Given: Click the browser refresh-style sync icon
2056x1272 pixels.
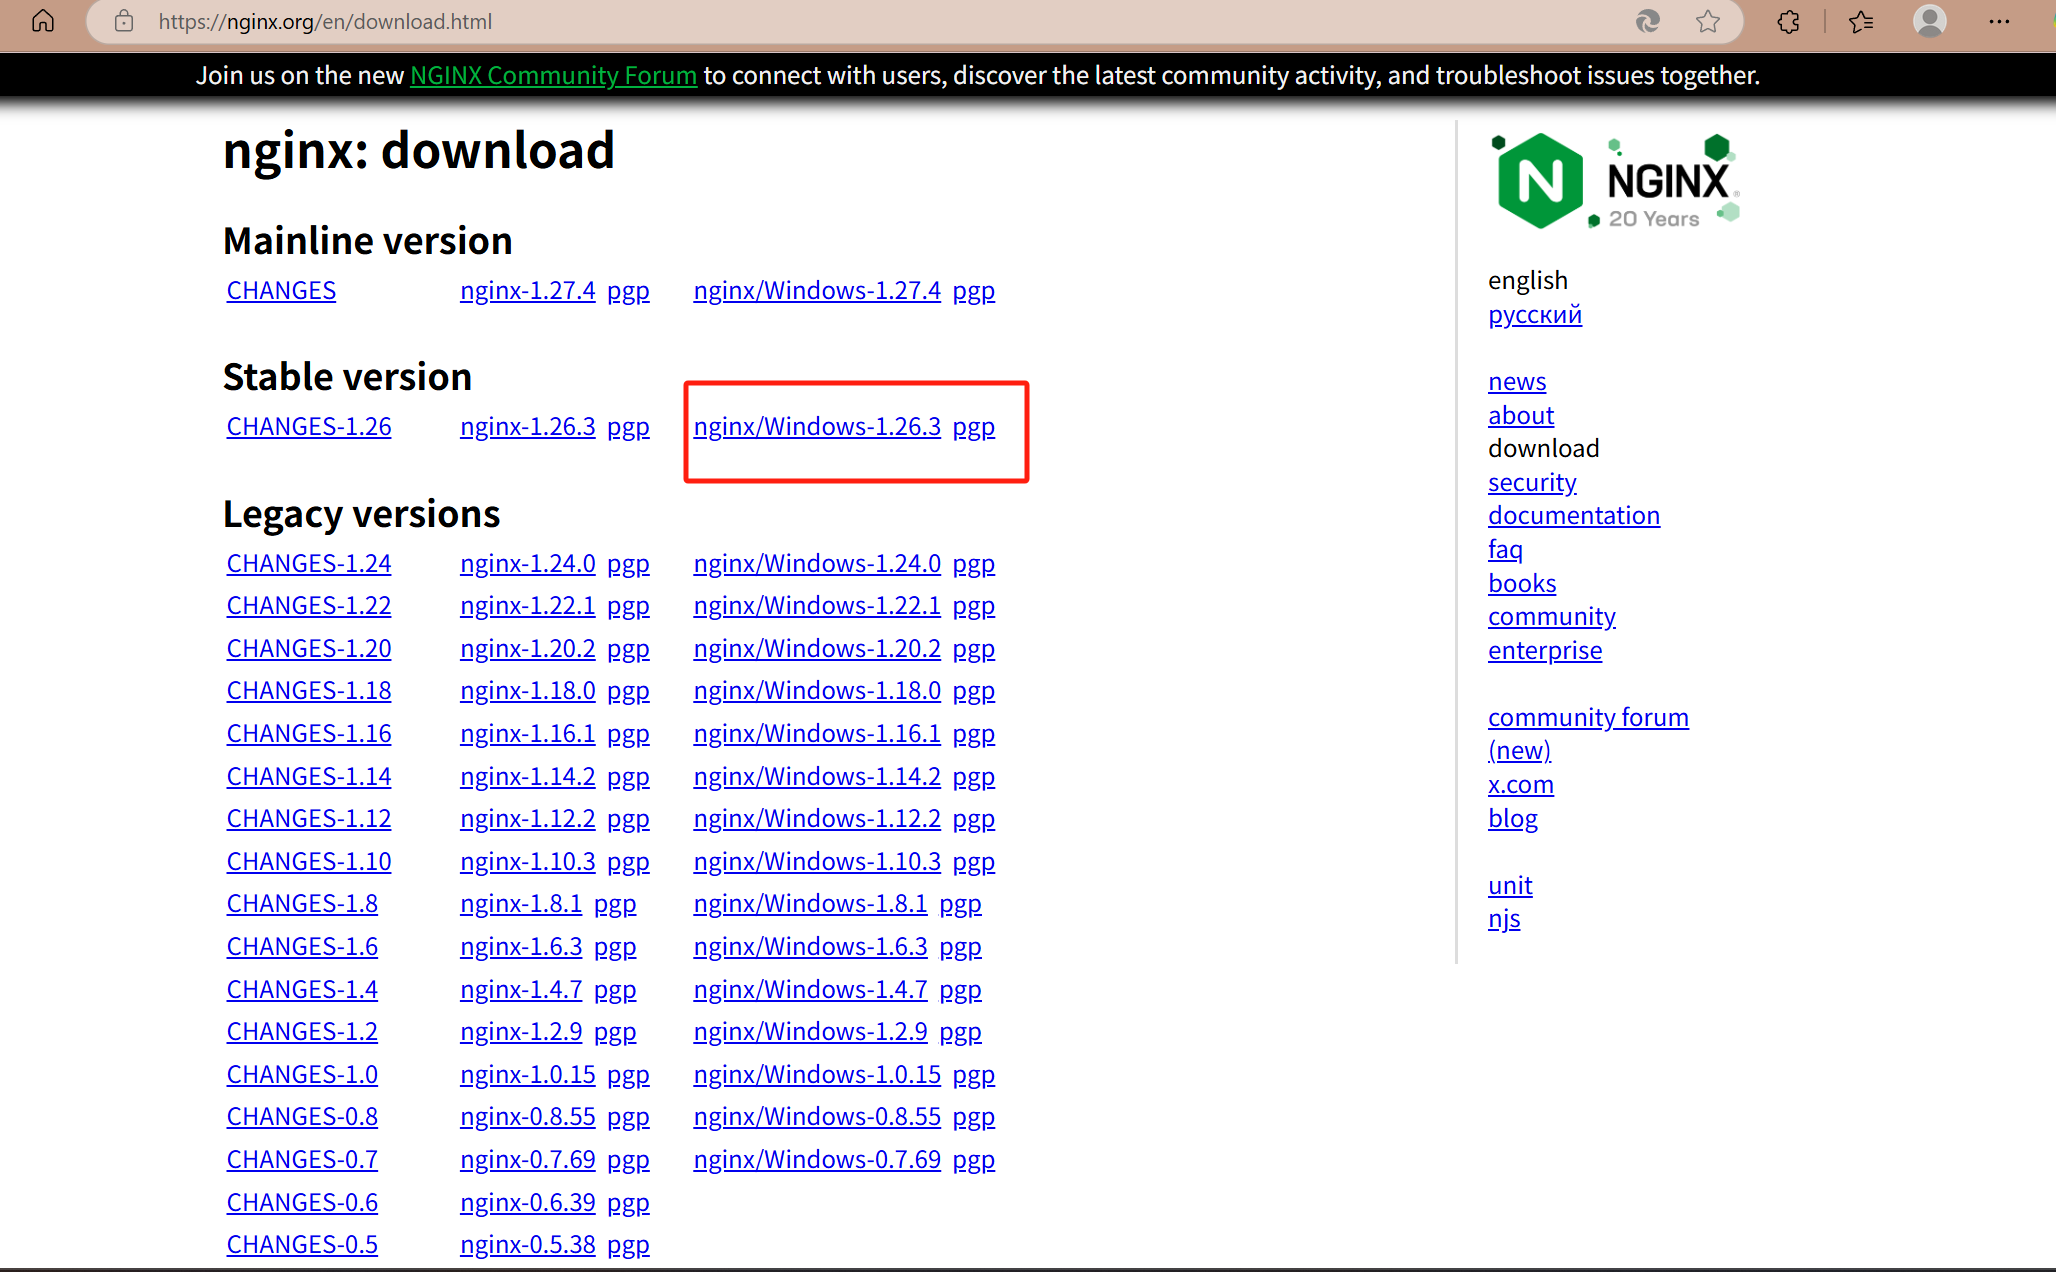Looking at the screenshot, I should click(1648, 21).
